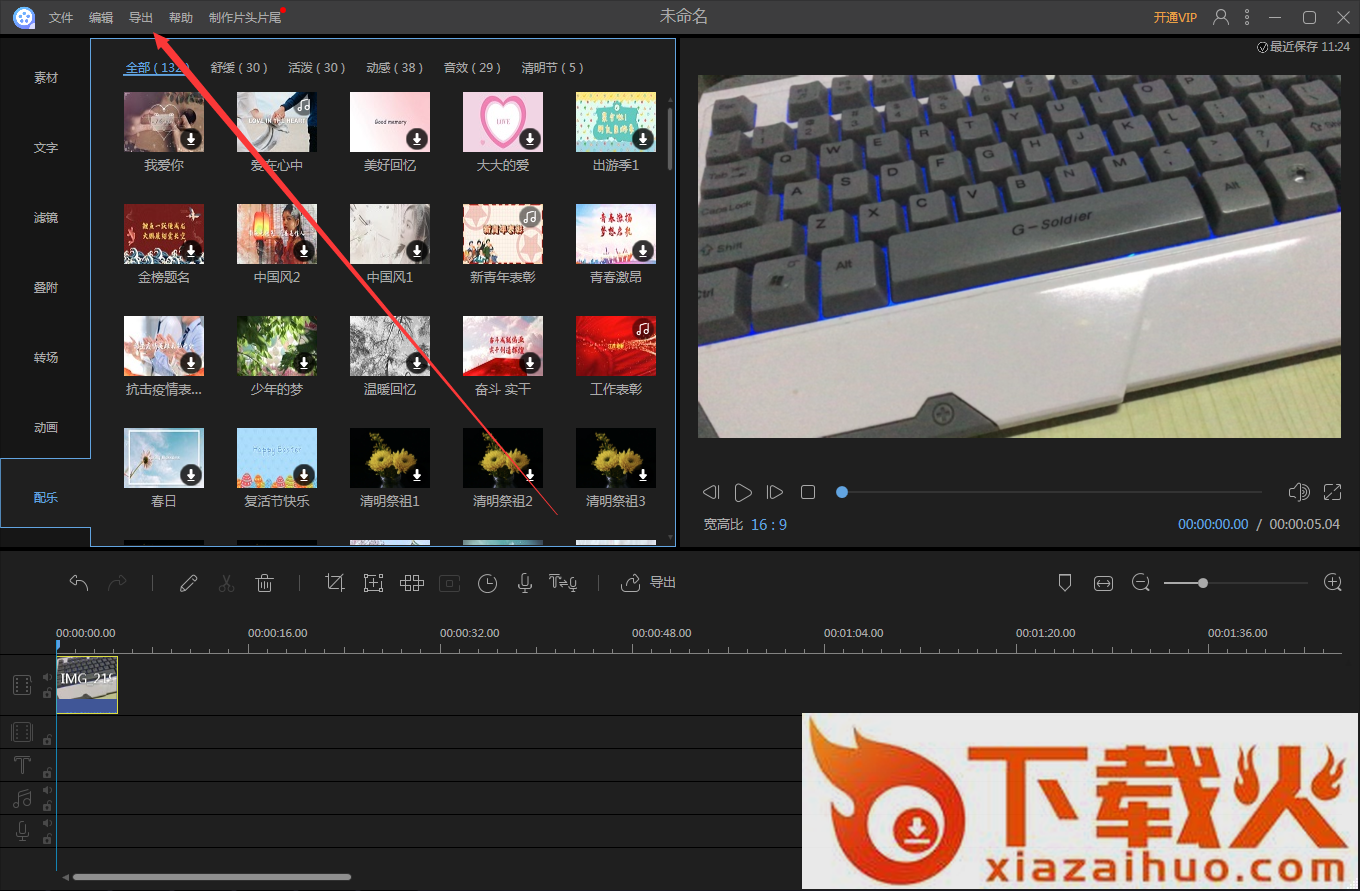The image size is (1360, 891).
Task: Select the 中国风2 music thumbnail
Action: [x=277, y=234]
